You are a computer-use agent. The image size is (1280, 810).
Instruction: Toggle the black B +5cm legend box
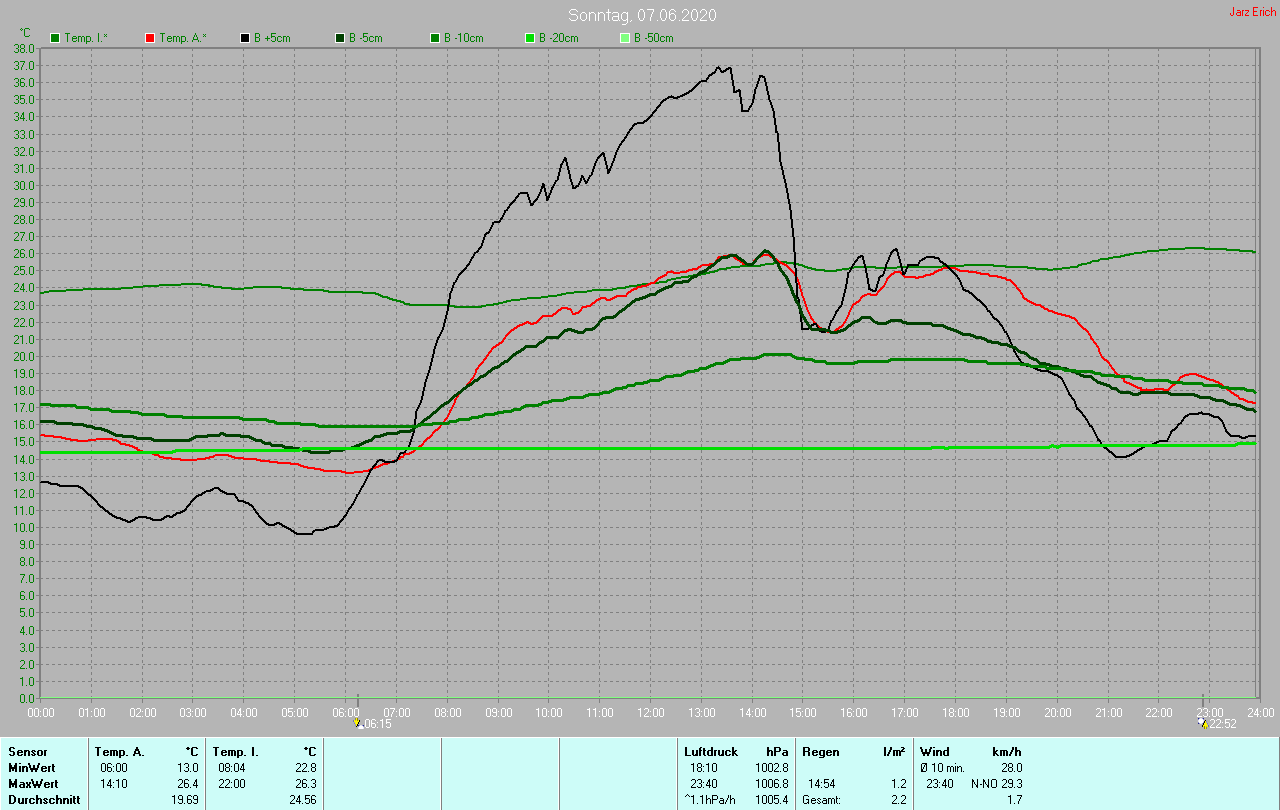(245, 38)
